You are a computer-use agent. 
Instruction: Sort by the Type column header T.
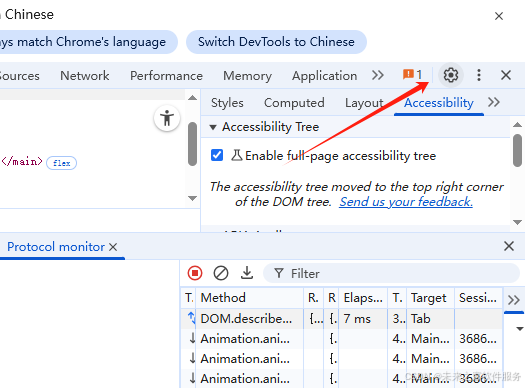(x=189, y=298)
